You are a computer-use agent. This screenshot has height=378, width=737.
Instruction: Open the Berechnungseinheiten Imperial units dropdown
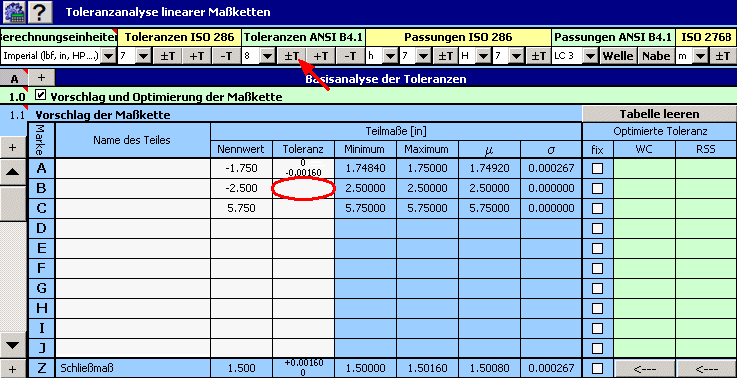(58, 56)
